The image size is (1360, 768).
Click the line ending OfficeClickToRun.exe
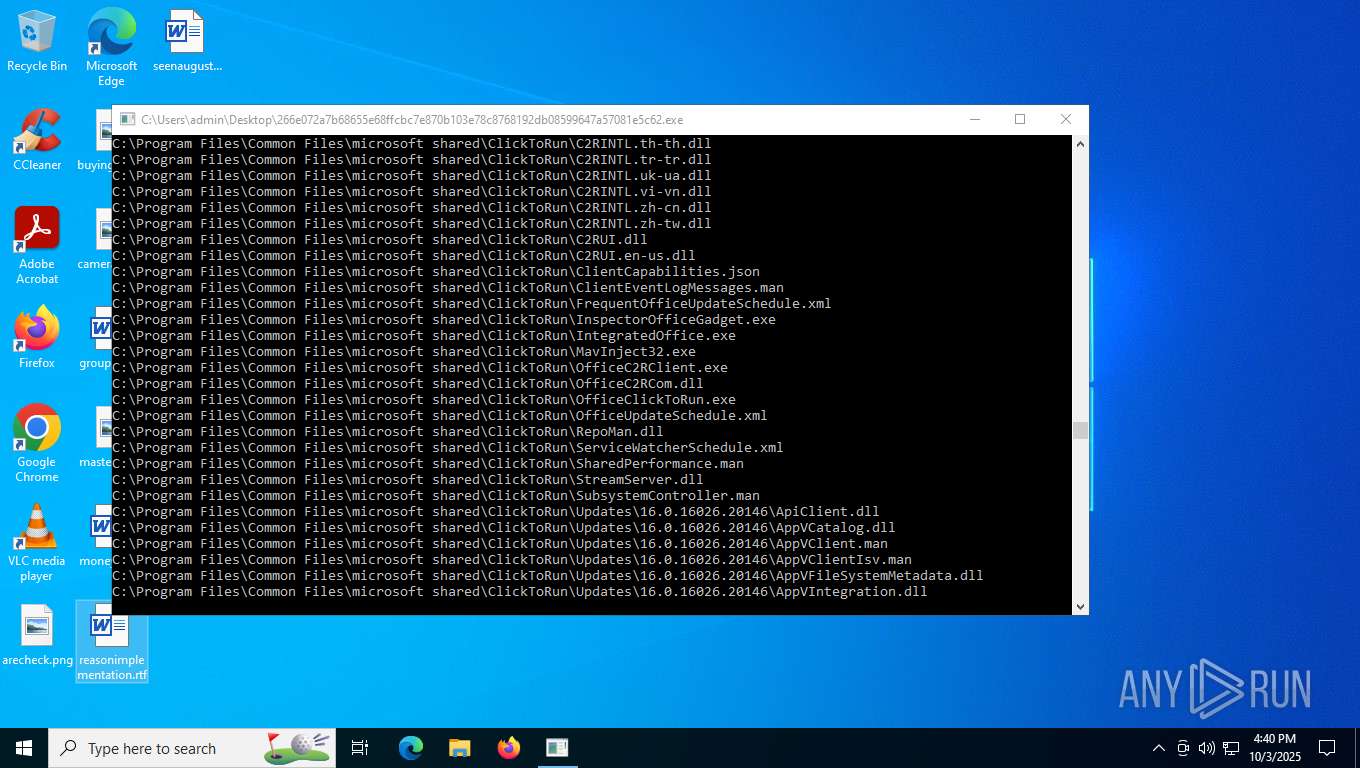click(x=424, y=400)
